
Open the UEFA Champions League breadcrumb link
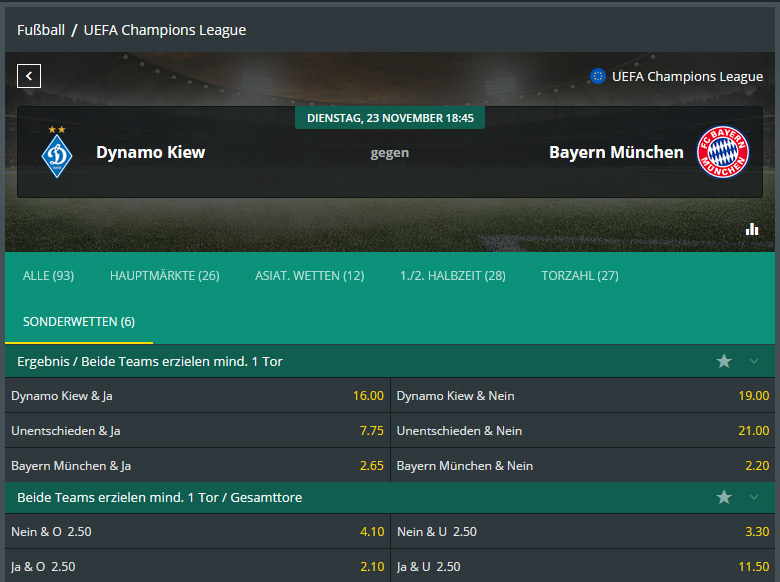coord(165,30)
